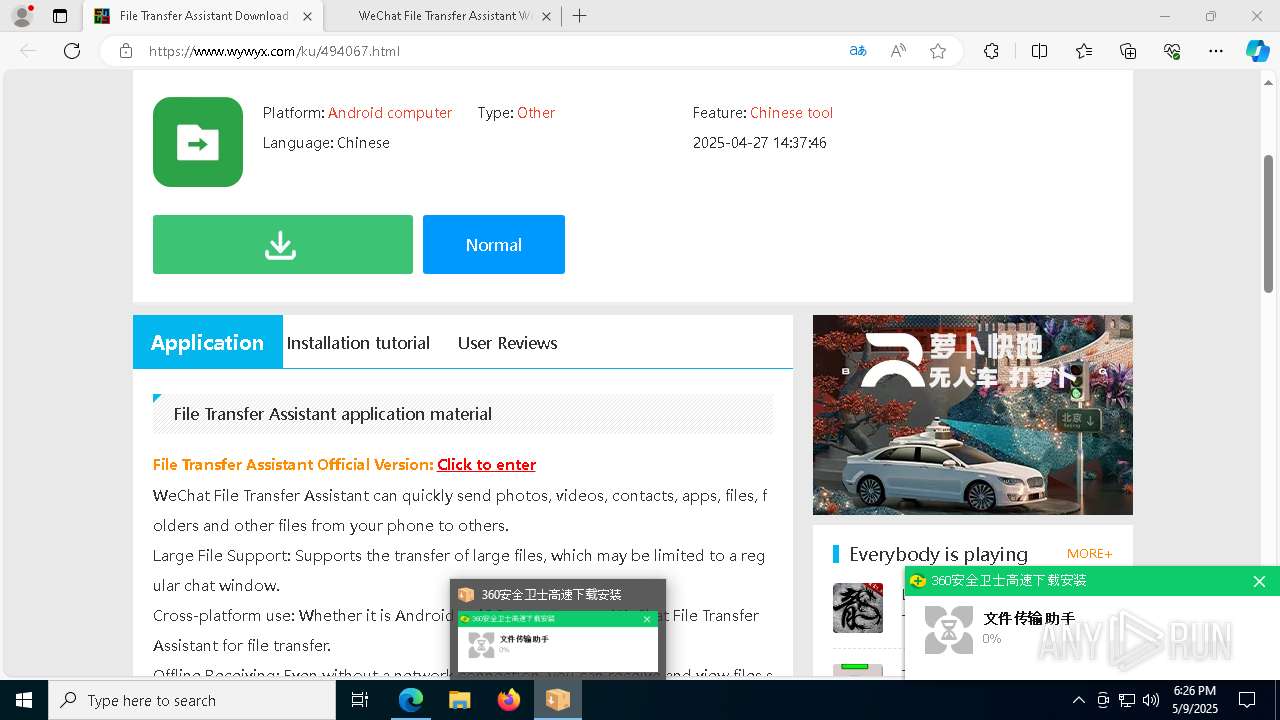This screenshot has height=720, width=1280.
Task: Click the 'Other' type link
Action: [x=536, y=113]
